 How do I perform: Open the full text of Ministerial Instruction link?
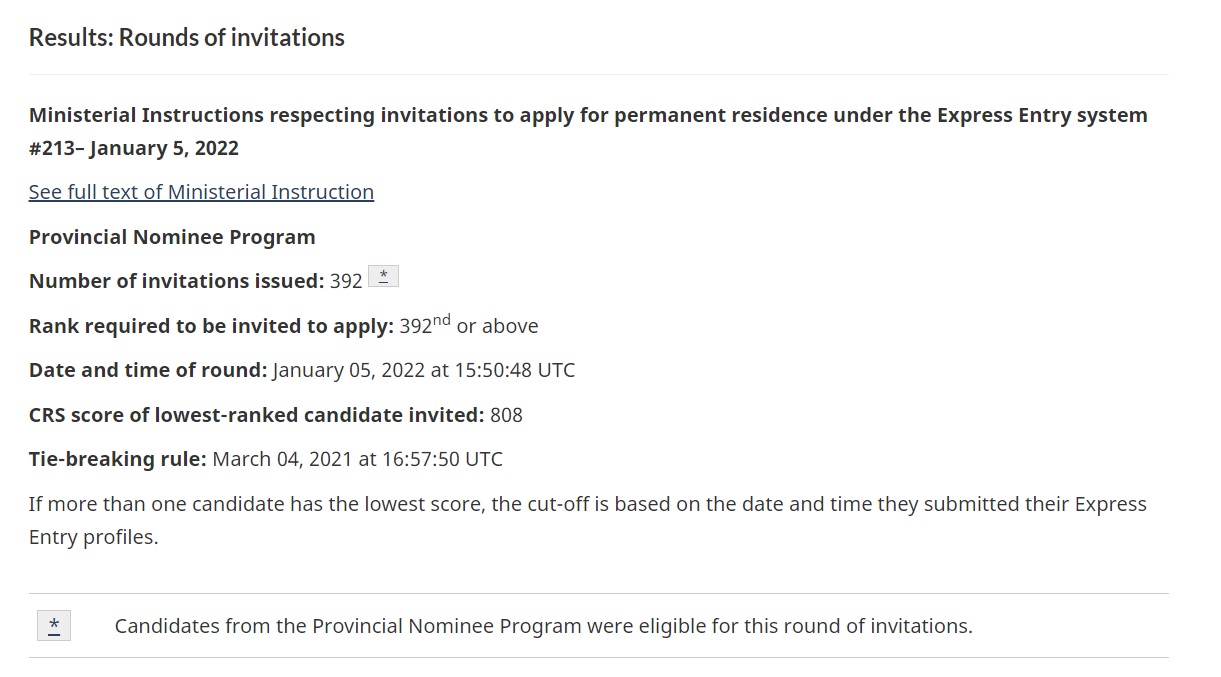[x=201, y=192]
